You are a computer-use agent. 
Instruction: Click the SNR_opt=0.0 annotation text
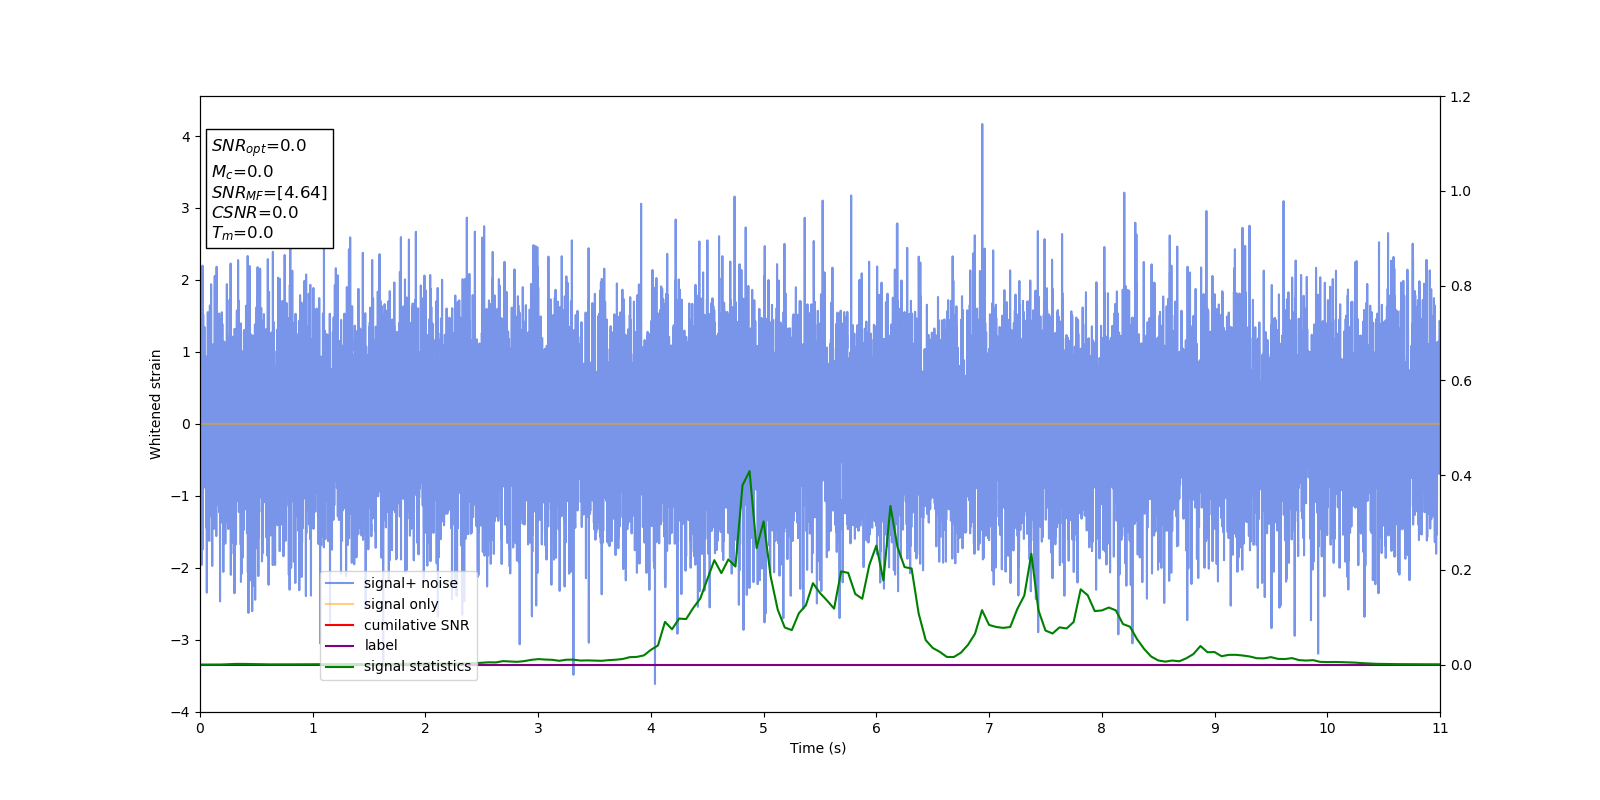tap(259, 146)
